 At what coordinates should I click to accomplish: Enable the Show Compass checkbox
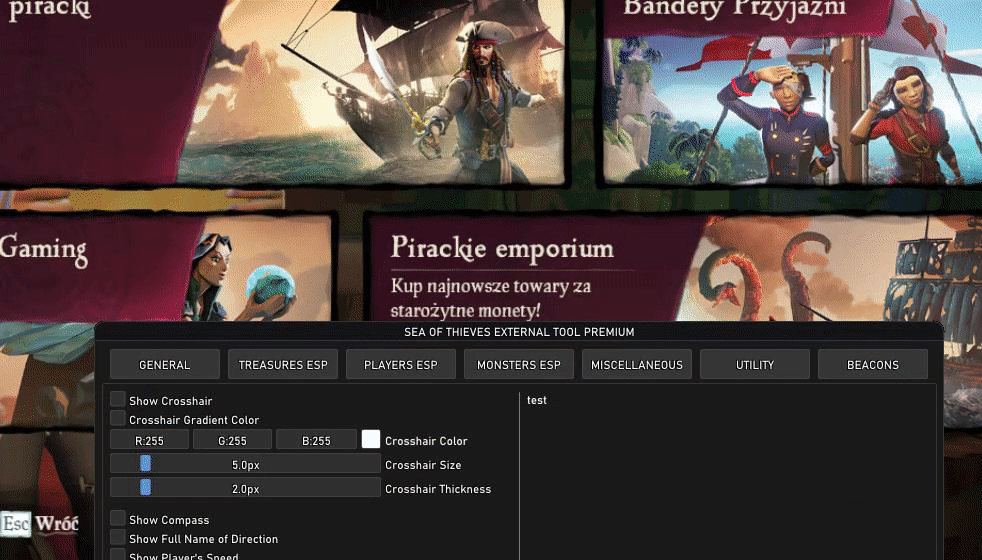118,519
